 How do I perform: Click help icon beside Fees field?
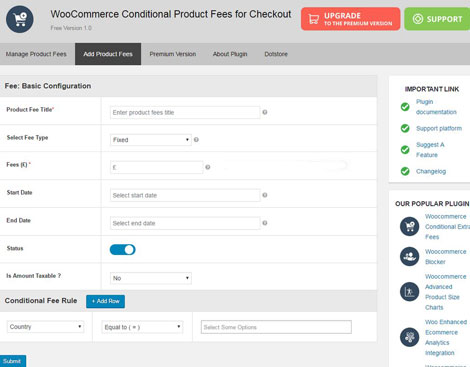(x=208, y=167)
